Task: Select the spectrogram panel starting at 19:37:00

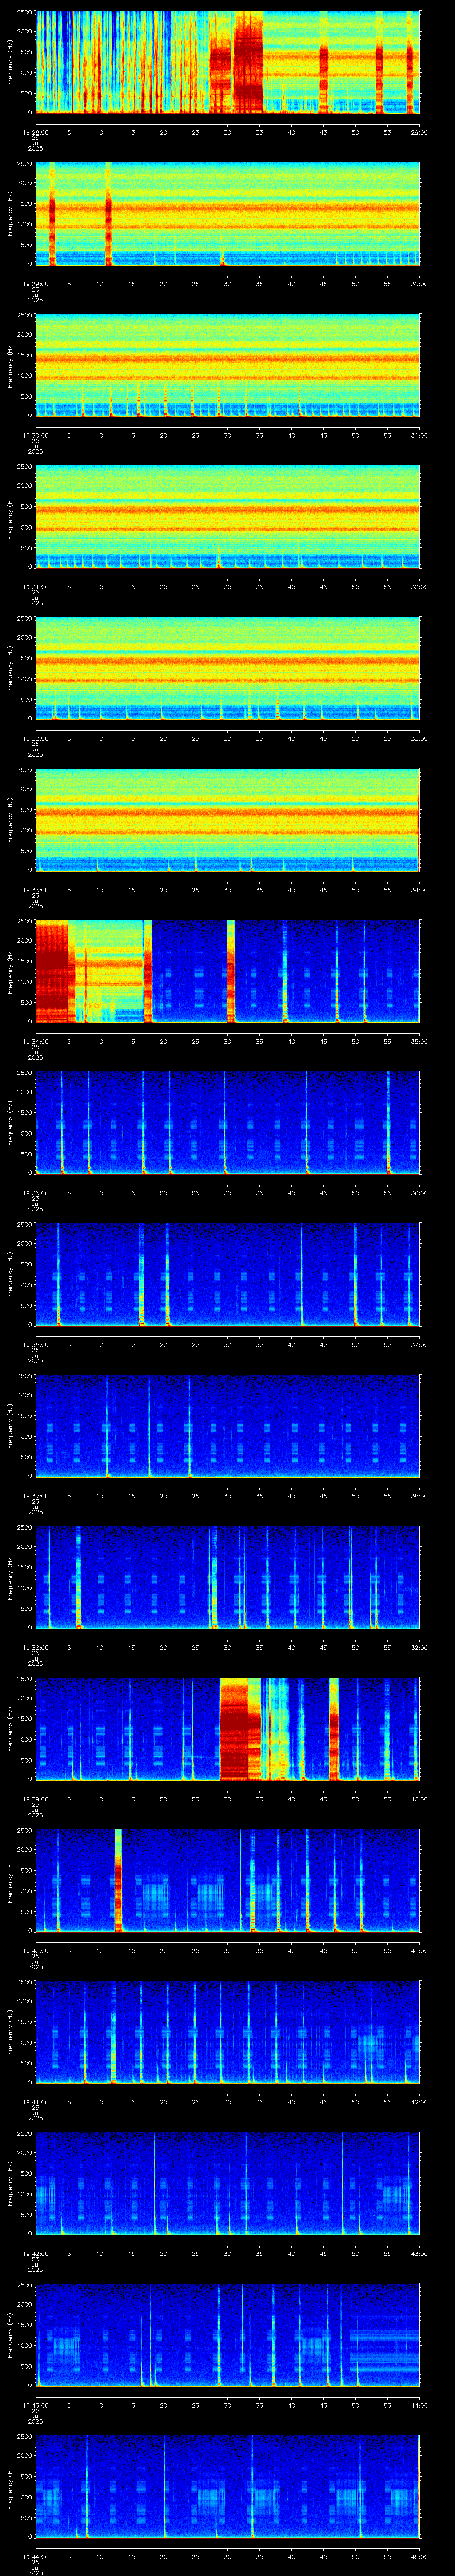Action: coord(227,1425)
